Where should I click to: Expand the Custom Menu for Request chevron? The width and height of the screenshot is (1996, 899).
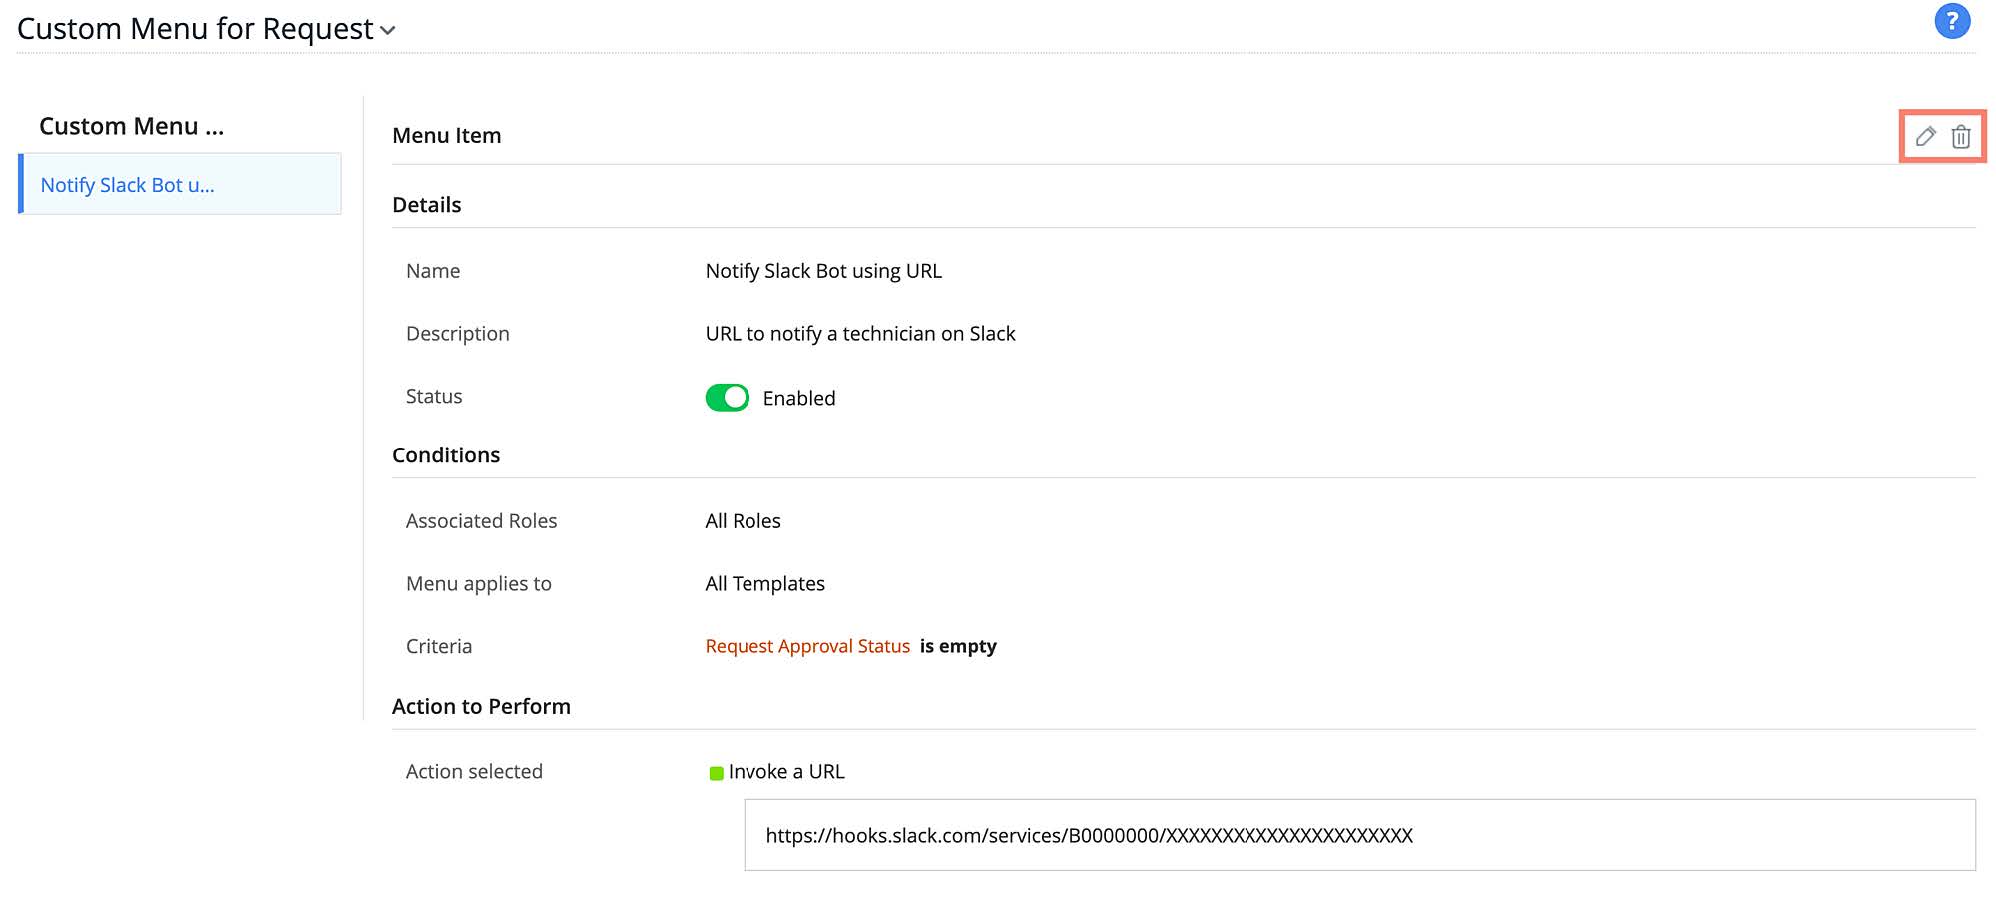pyautogui.click(x=388, y=31)
